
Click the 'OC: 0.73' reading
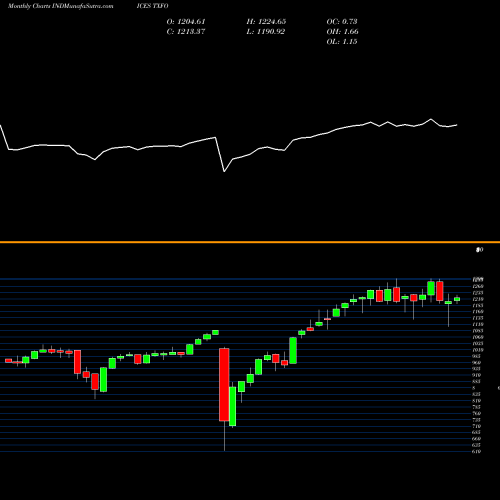pyautogui.click(x=342, y=22)
